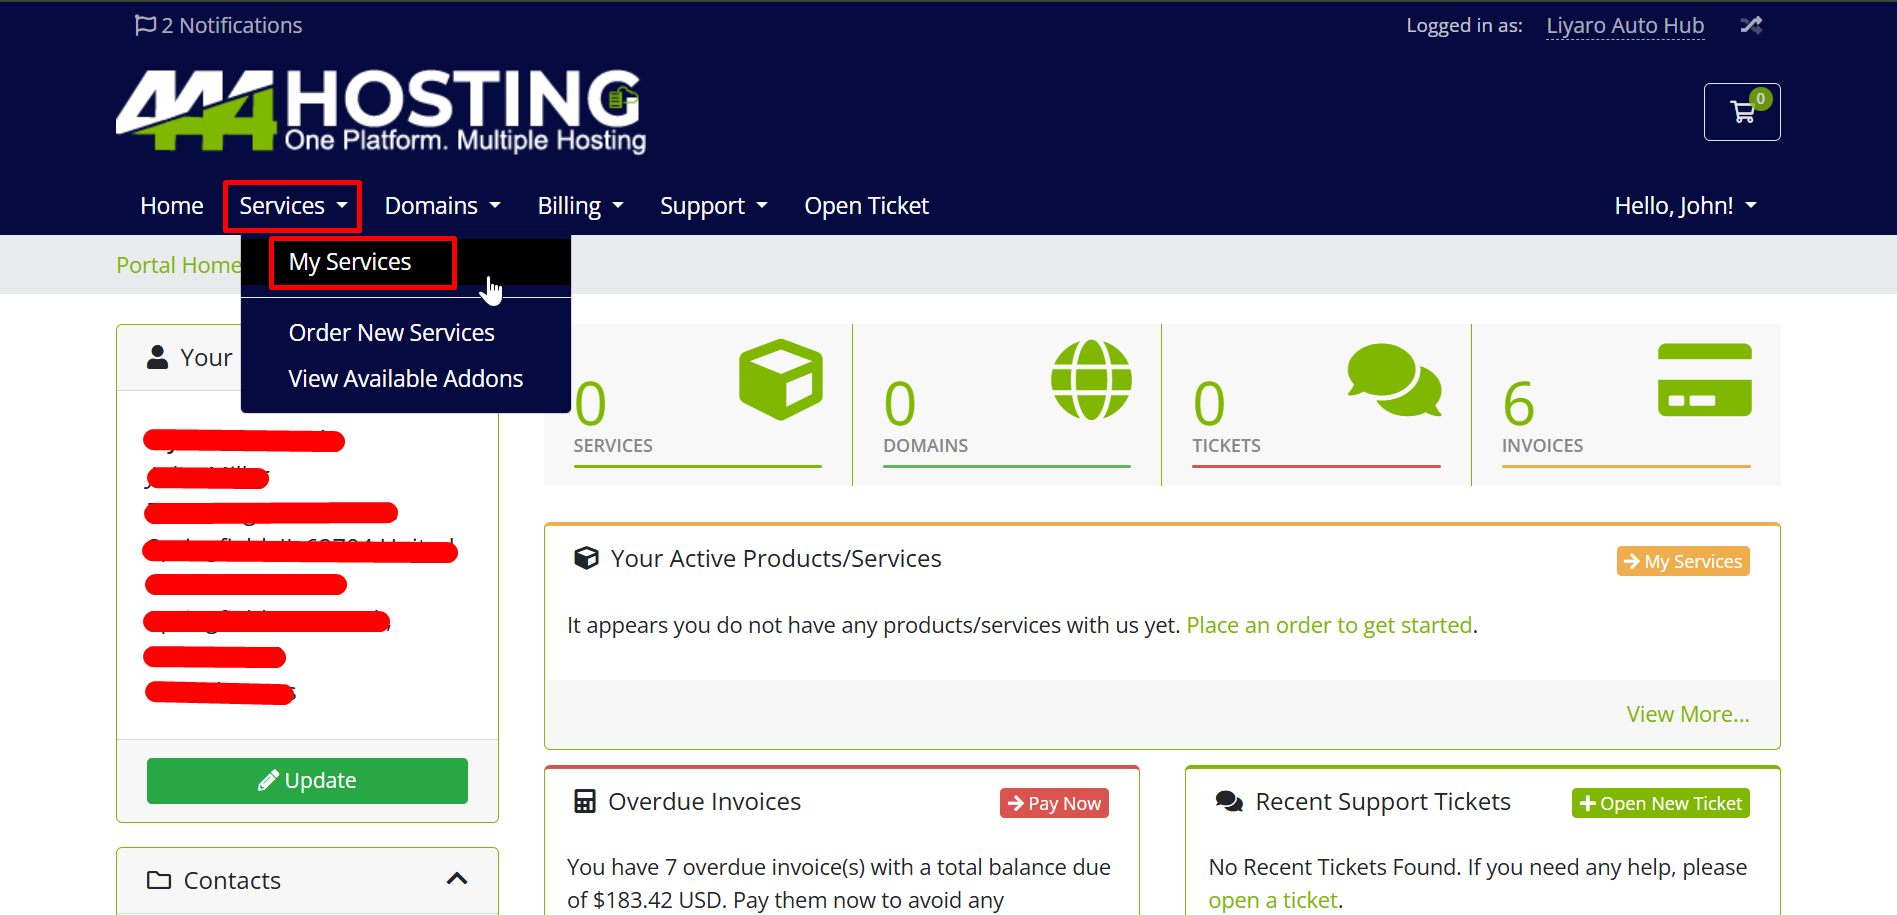
Task: Open the Hello, John! account menu
Action: tap(1685, 206)
